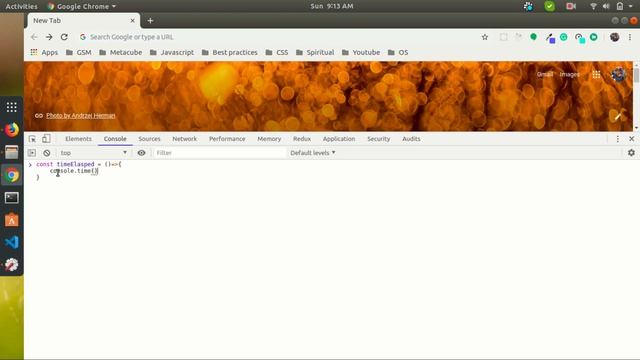Launch Firefox from the dock

click(12, 130)
